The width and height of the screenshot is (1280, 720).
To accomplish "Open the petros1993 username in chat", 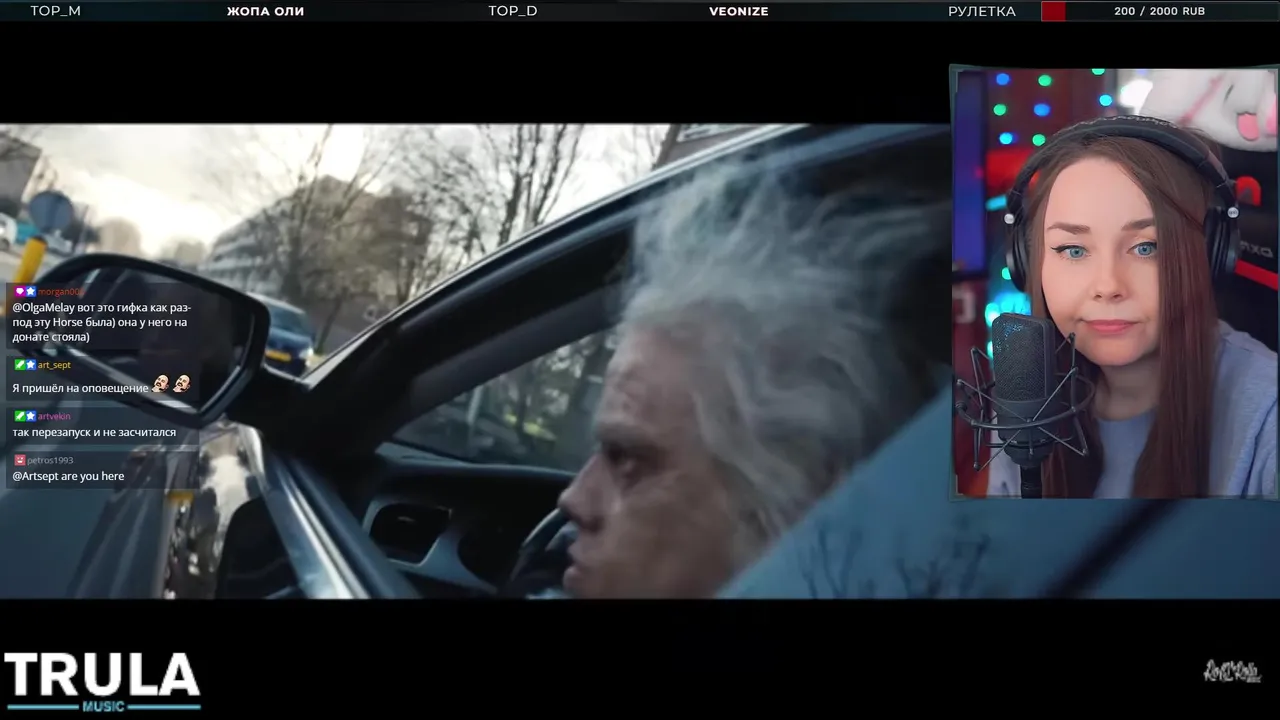I will click(x=50, y=460).
